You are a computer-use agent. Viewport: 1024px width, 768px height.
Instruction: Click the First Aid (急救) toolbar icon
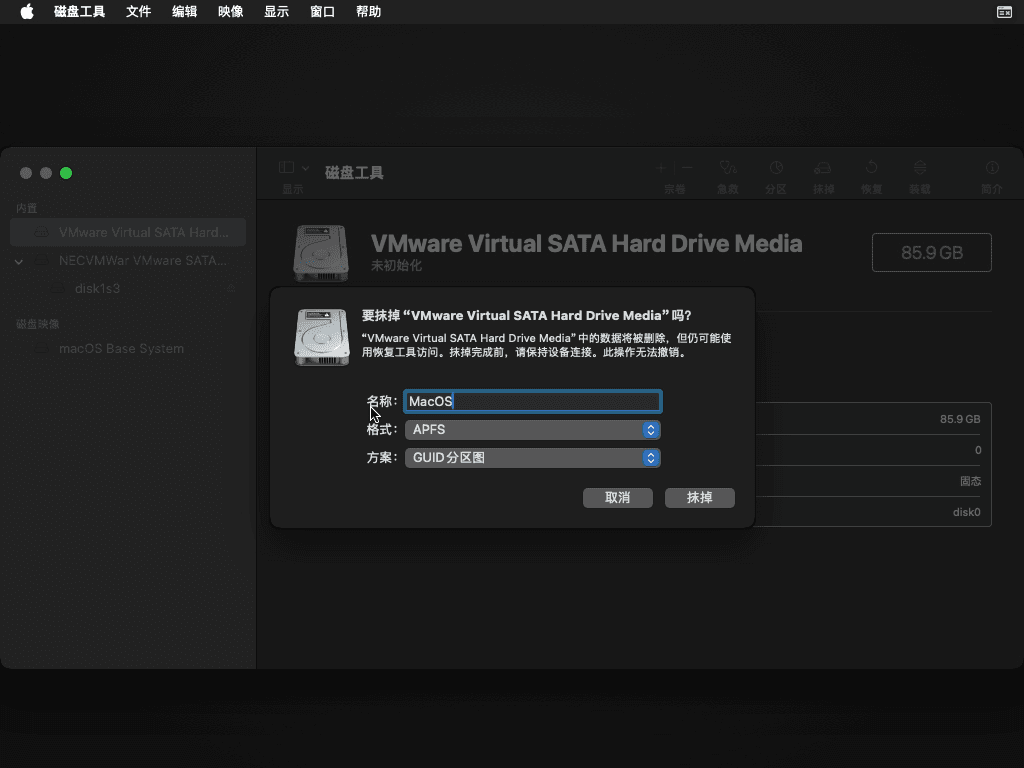(x=728, y=169)
